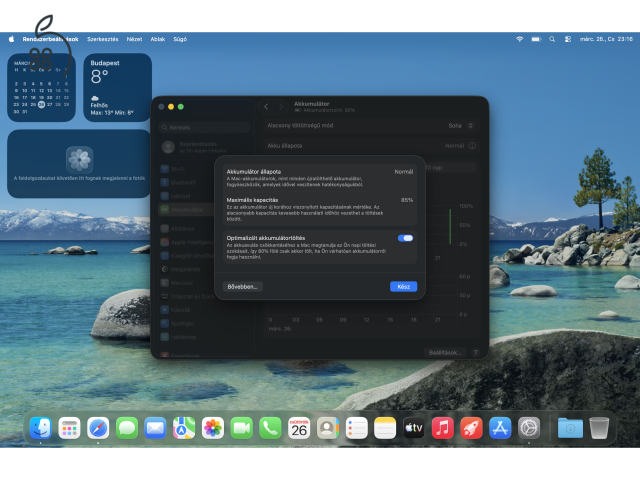The image size is (640, 480).
Task: Open Launchpad from the Dock
Action: click(x=69, y=428)
